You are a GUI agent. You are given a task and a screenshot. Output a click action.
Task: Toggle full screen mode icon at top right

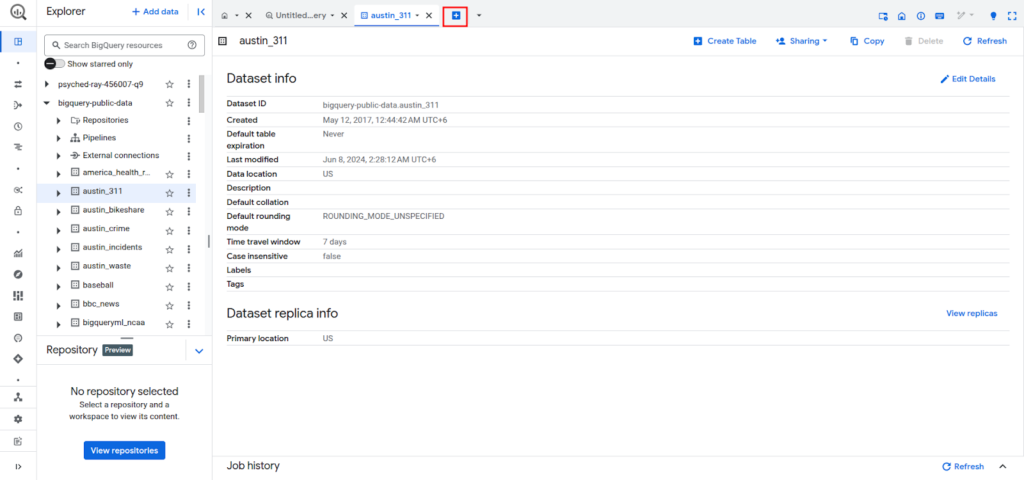[1012, 16]
